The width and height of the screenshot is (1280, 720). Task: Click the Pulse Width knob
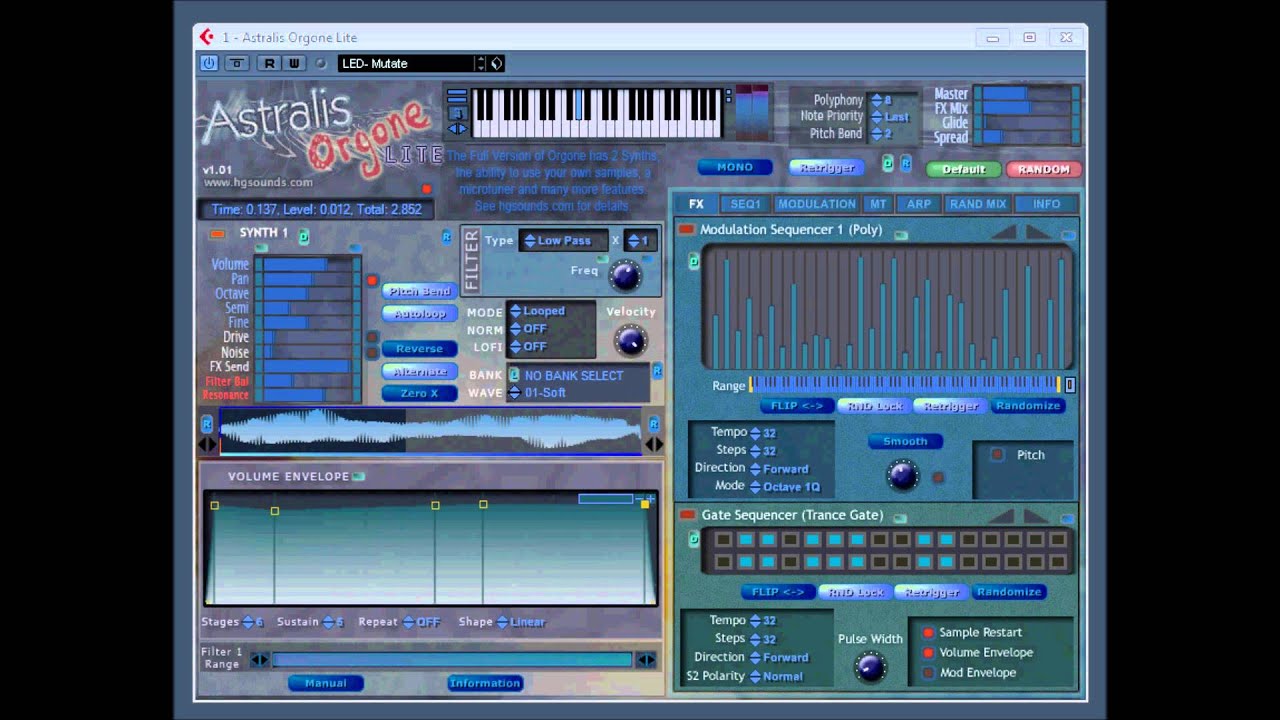(870, 667)
